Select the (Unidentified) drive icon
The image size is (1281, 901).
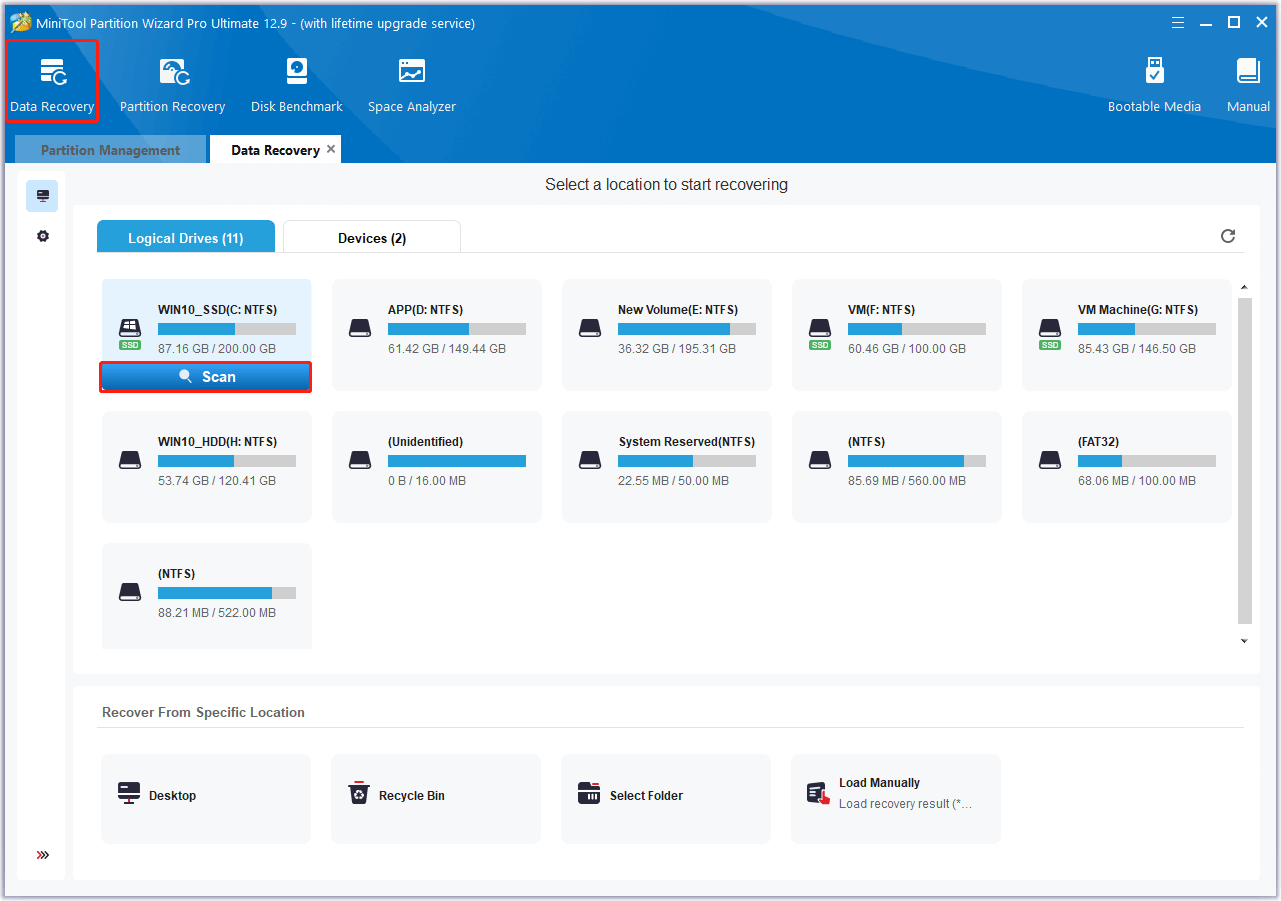(x=360, y=460)
